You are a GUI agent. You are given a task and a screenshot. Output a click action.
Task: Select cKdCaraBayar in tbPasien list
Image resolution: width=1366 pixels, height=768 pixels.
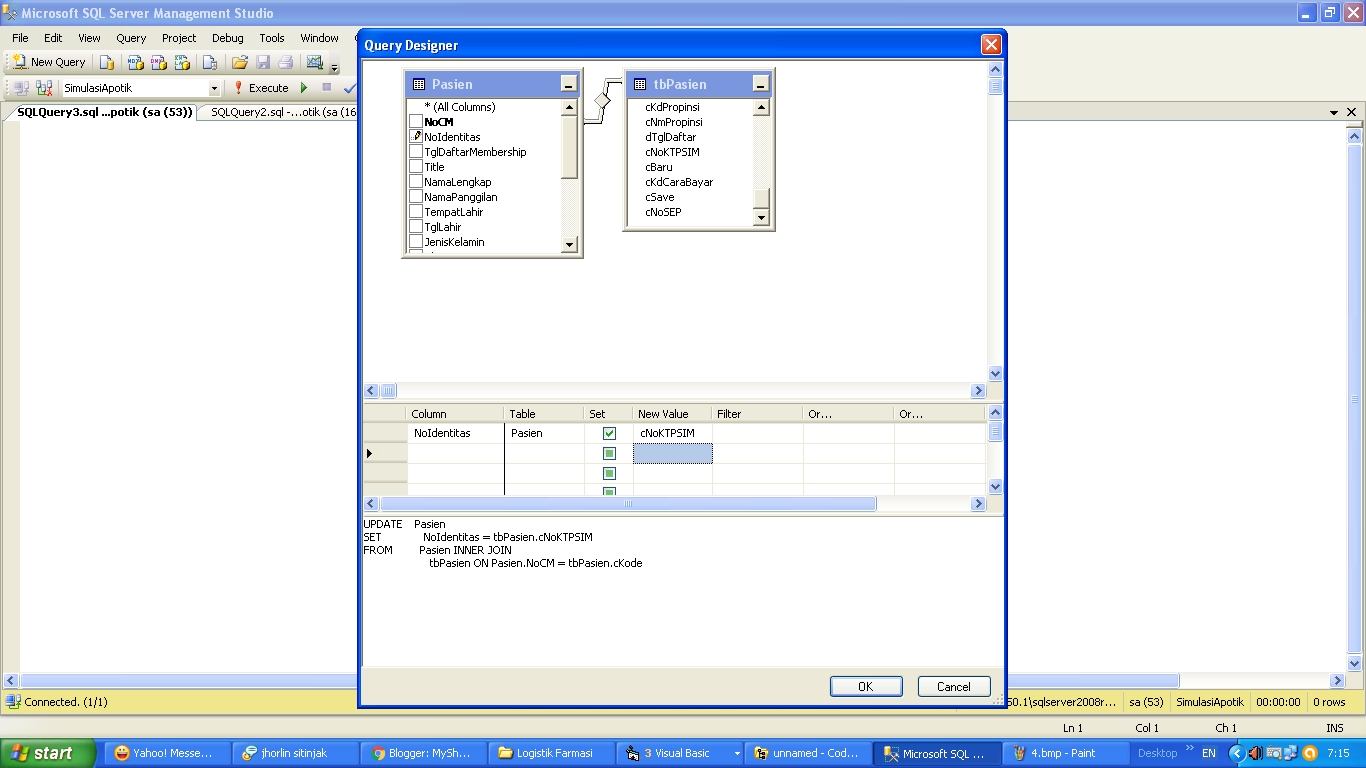[x=679, y=182]
